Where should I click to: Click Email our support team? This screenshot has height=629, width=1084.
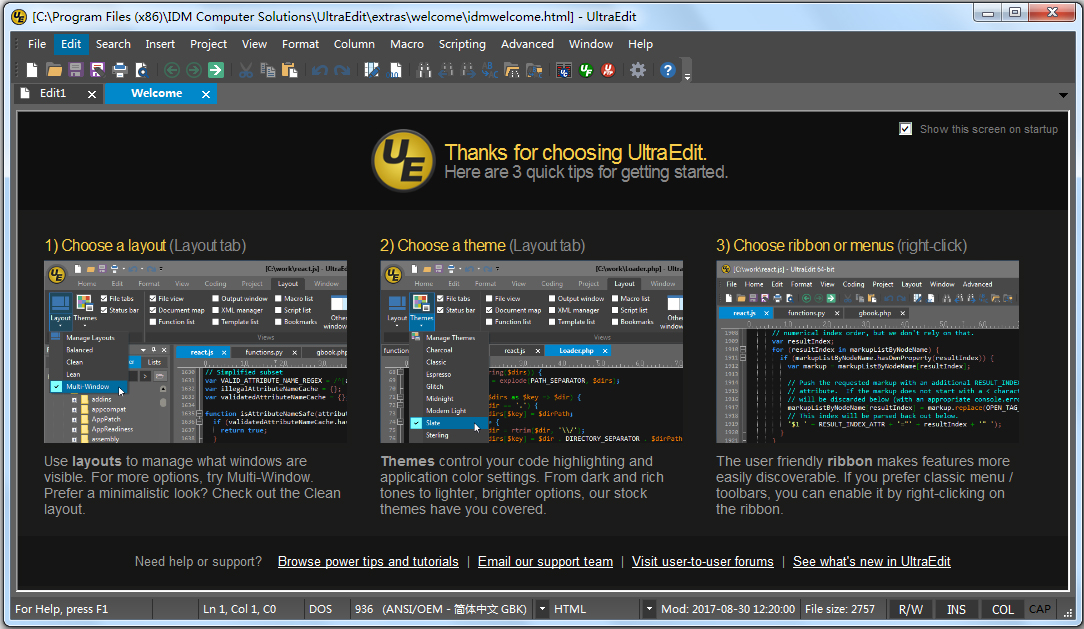click(545, 561)
